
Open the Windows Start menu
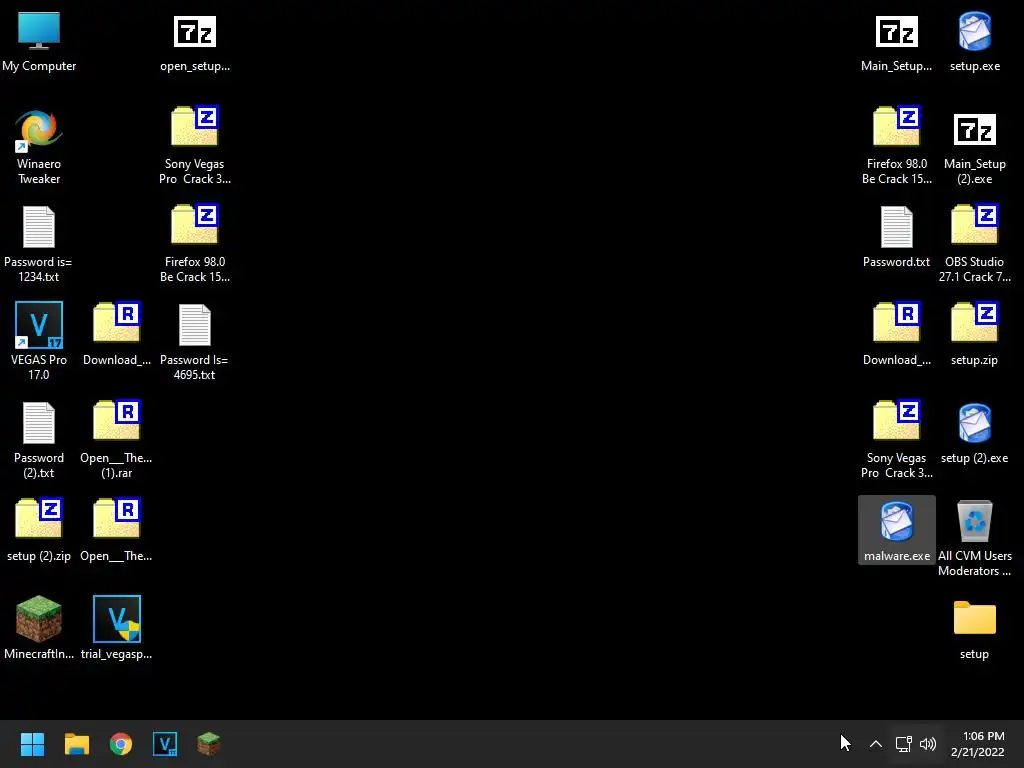tap(32, 744)
